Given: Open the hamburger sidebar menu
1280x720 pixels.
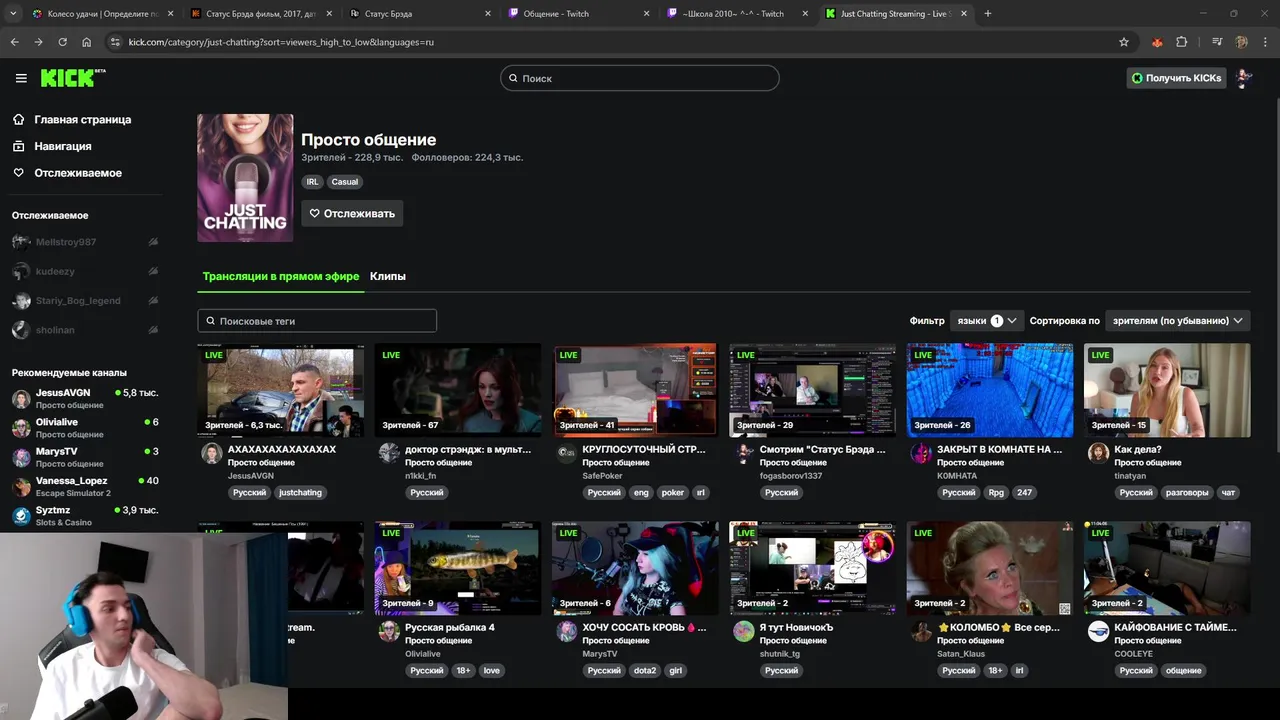Looking at the screenshot, I should click(21, 78).
